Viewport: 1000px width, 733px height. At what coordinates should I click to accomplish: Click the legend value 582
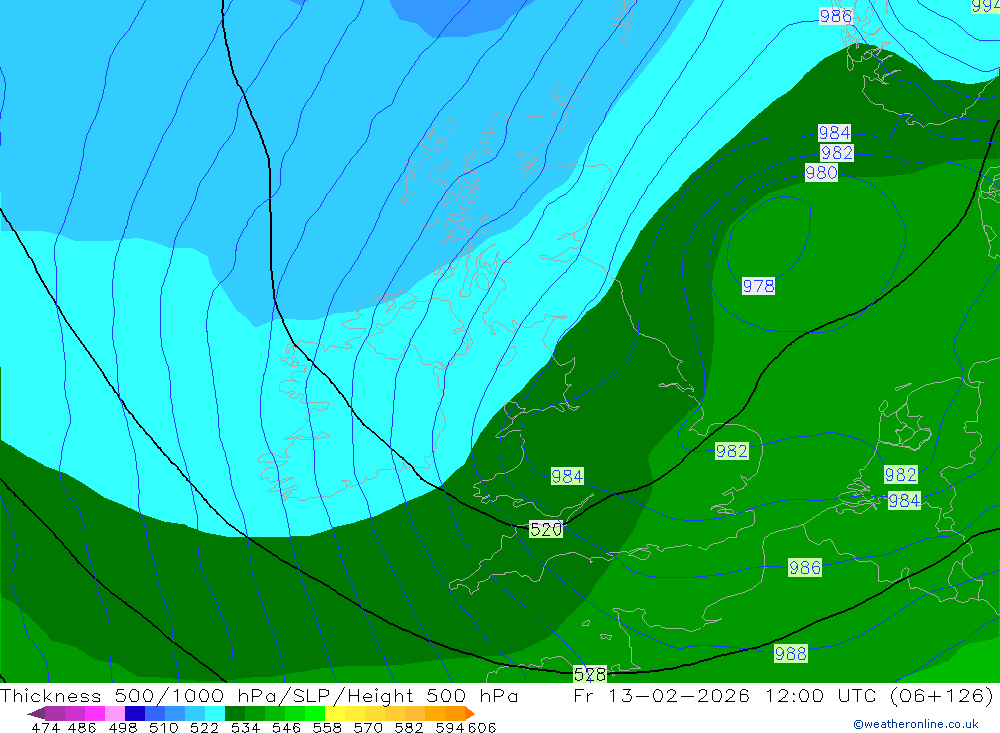[x=409, y=728]
